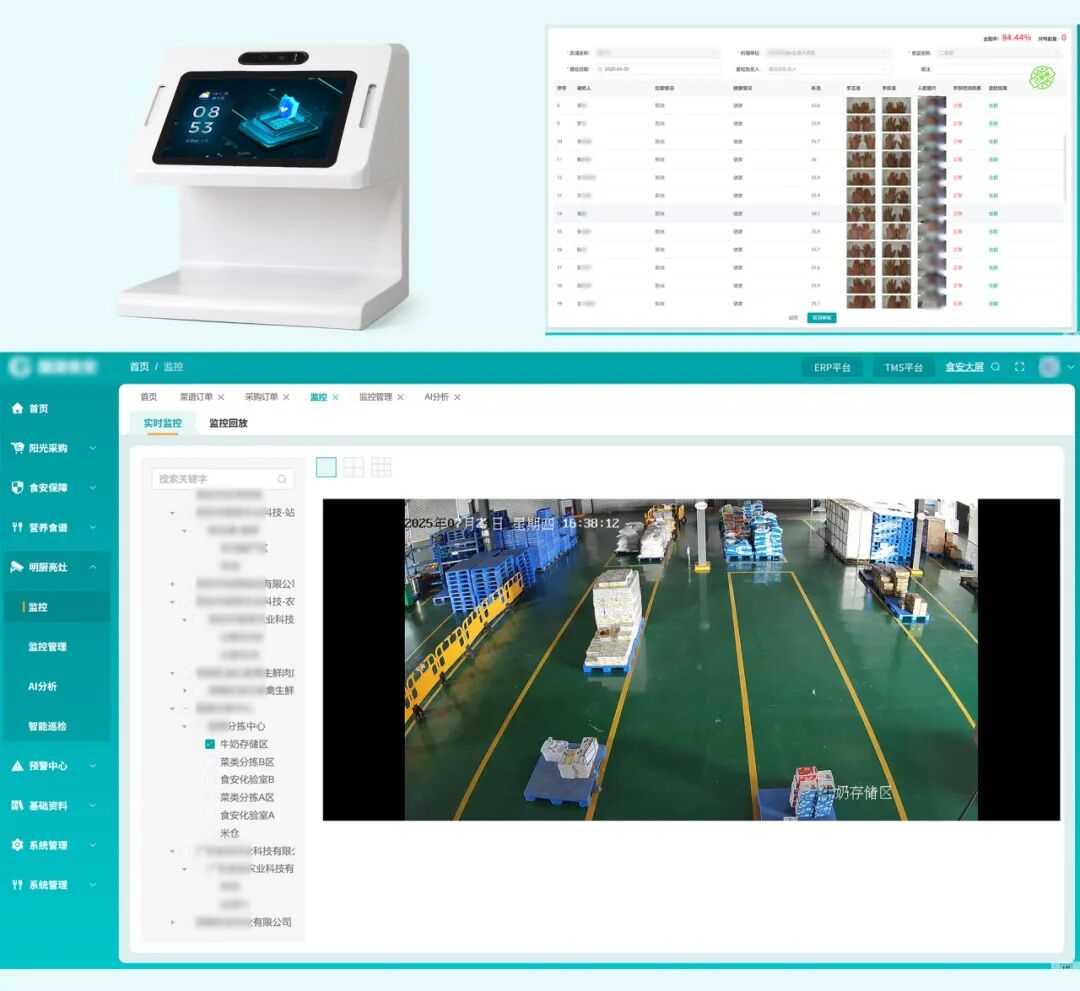Expand the 营养食谱 sidebar menu
1080x991 pixels.
click(93, 528)
